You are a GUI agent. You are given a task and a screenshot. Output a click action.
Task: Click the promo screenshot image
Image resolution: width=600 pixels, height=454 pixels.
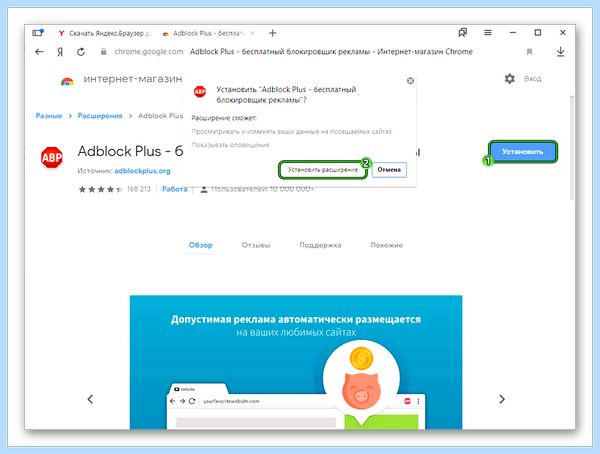click(296, 362)
